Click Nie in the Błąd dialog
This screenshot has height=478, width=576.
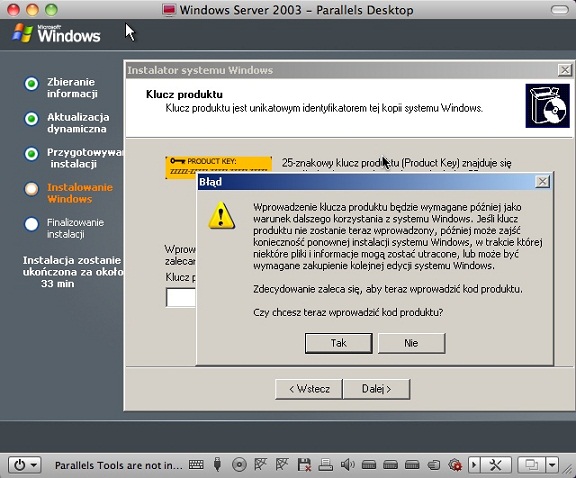point(411,343)
